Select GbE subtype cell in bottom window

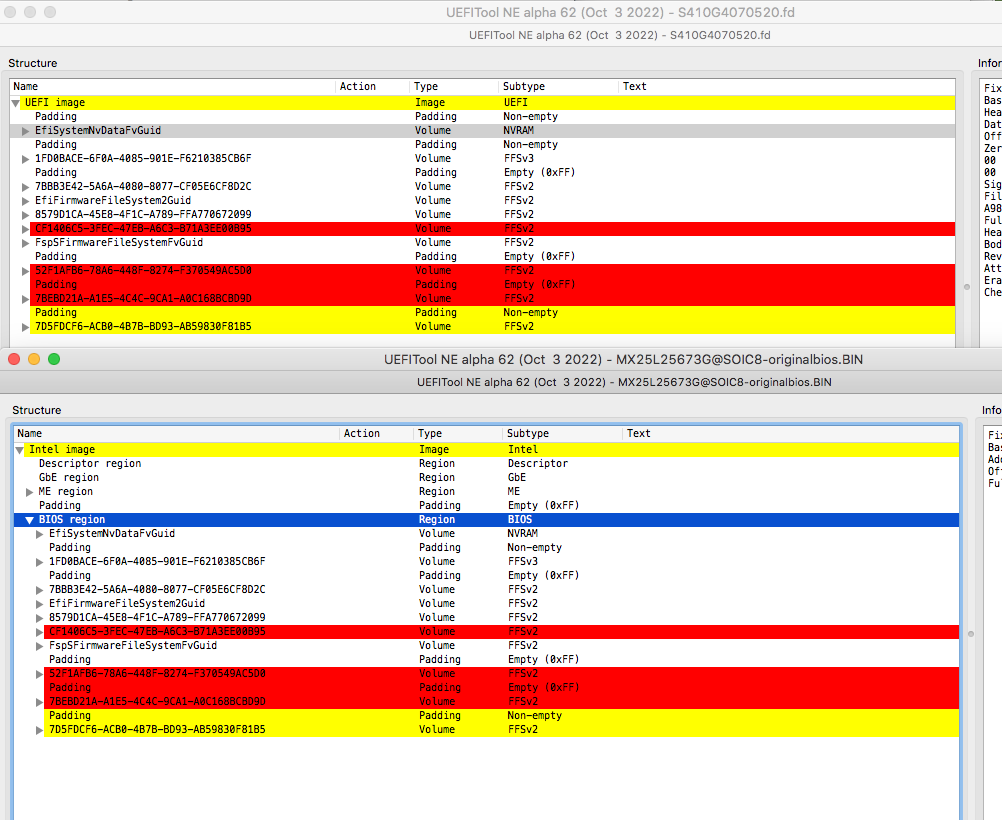517,477
